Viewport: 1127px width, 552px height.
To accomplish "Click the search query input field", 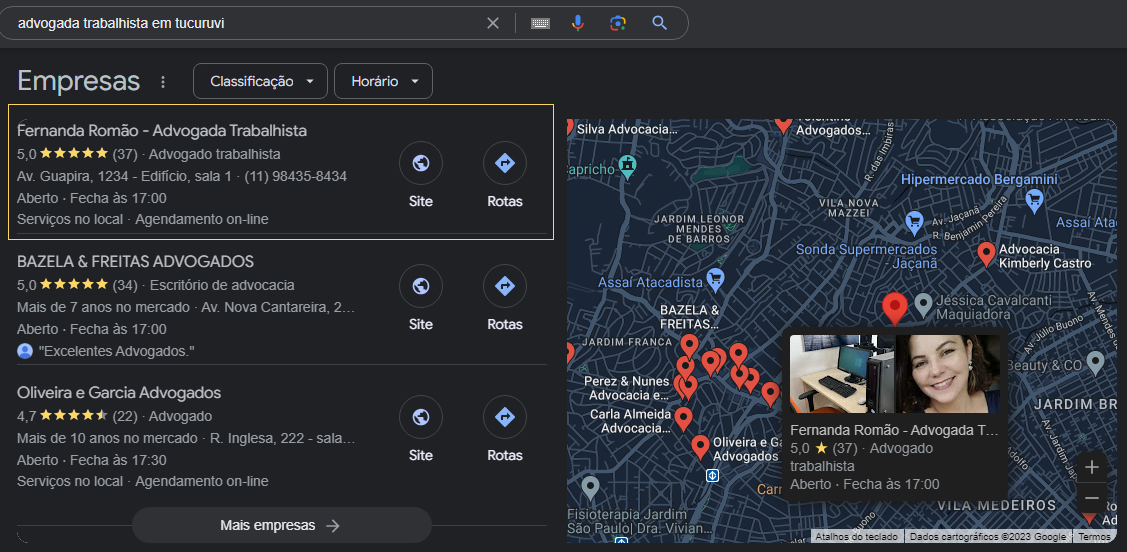I will [x=244, y=23].
